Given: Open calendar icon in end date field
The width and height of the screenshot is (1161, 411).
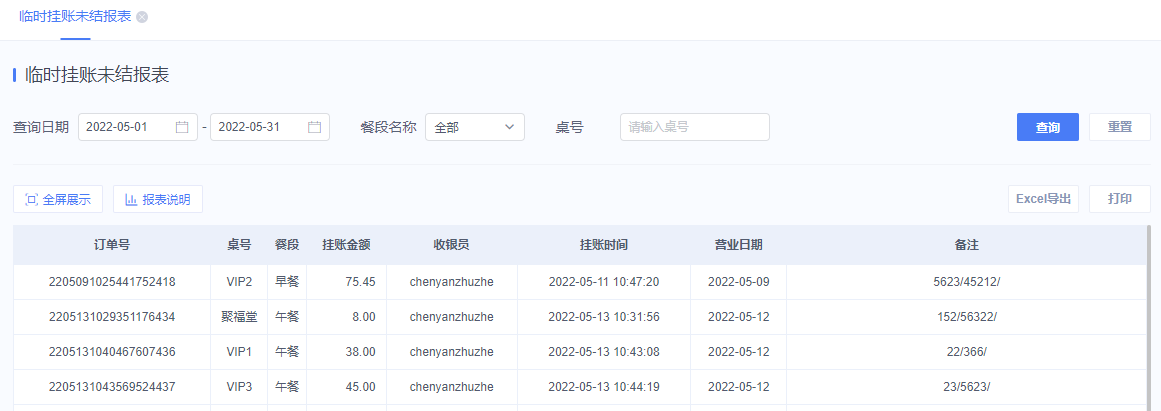Looking at the screenshot, I should [314, 127].
